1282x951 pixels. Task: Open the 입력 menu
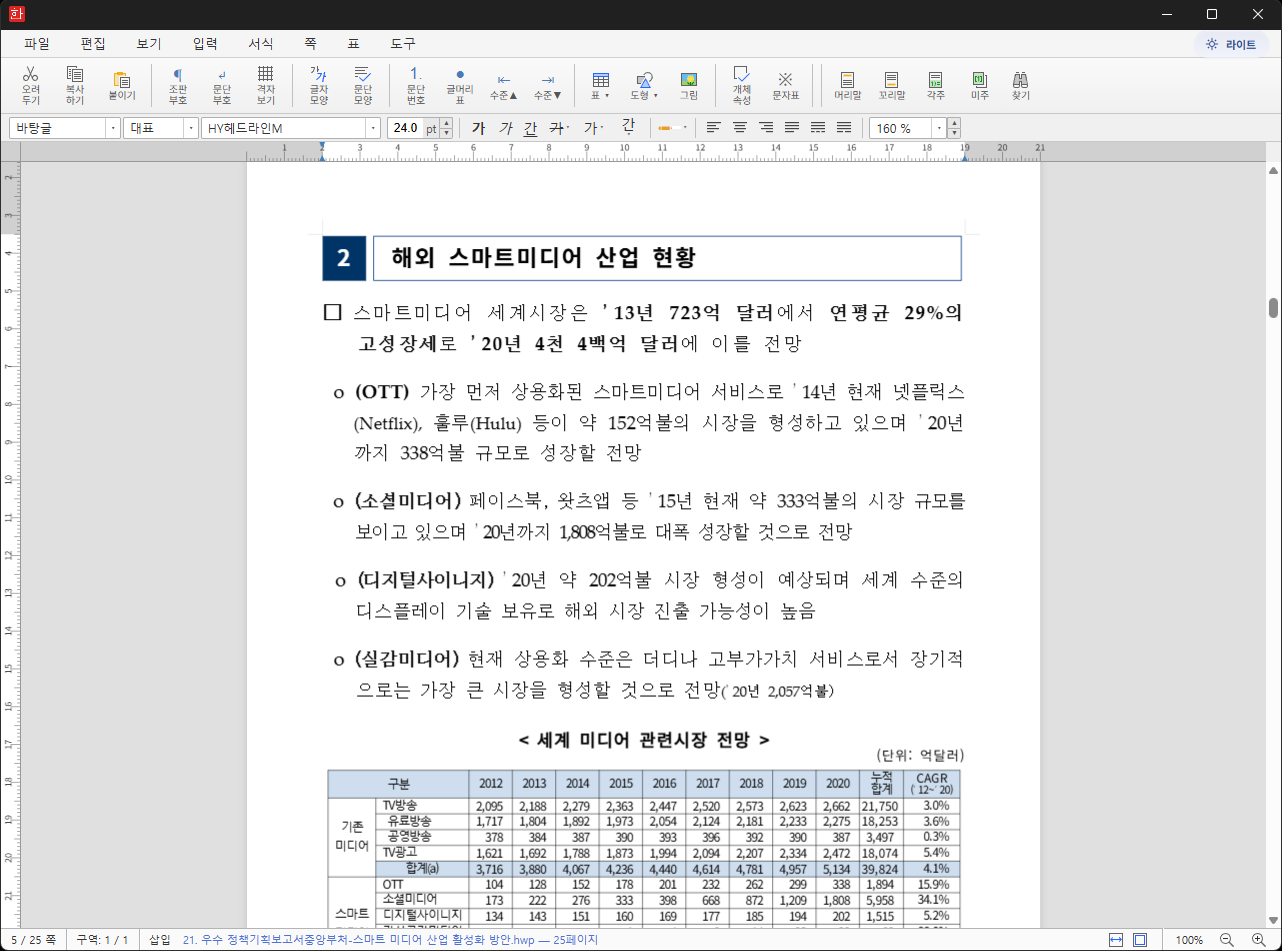pos(205,44)
